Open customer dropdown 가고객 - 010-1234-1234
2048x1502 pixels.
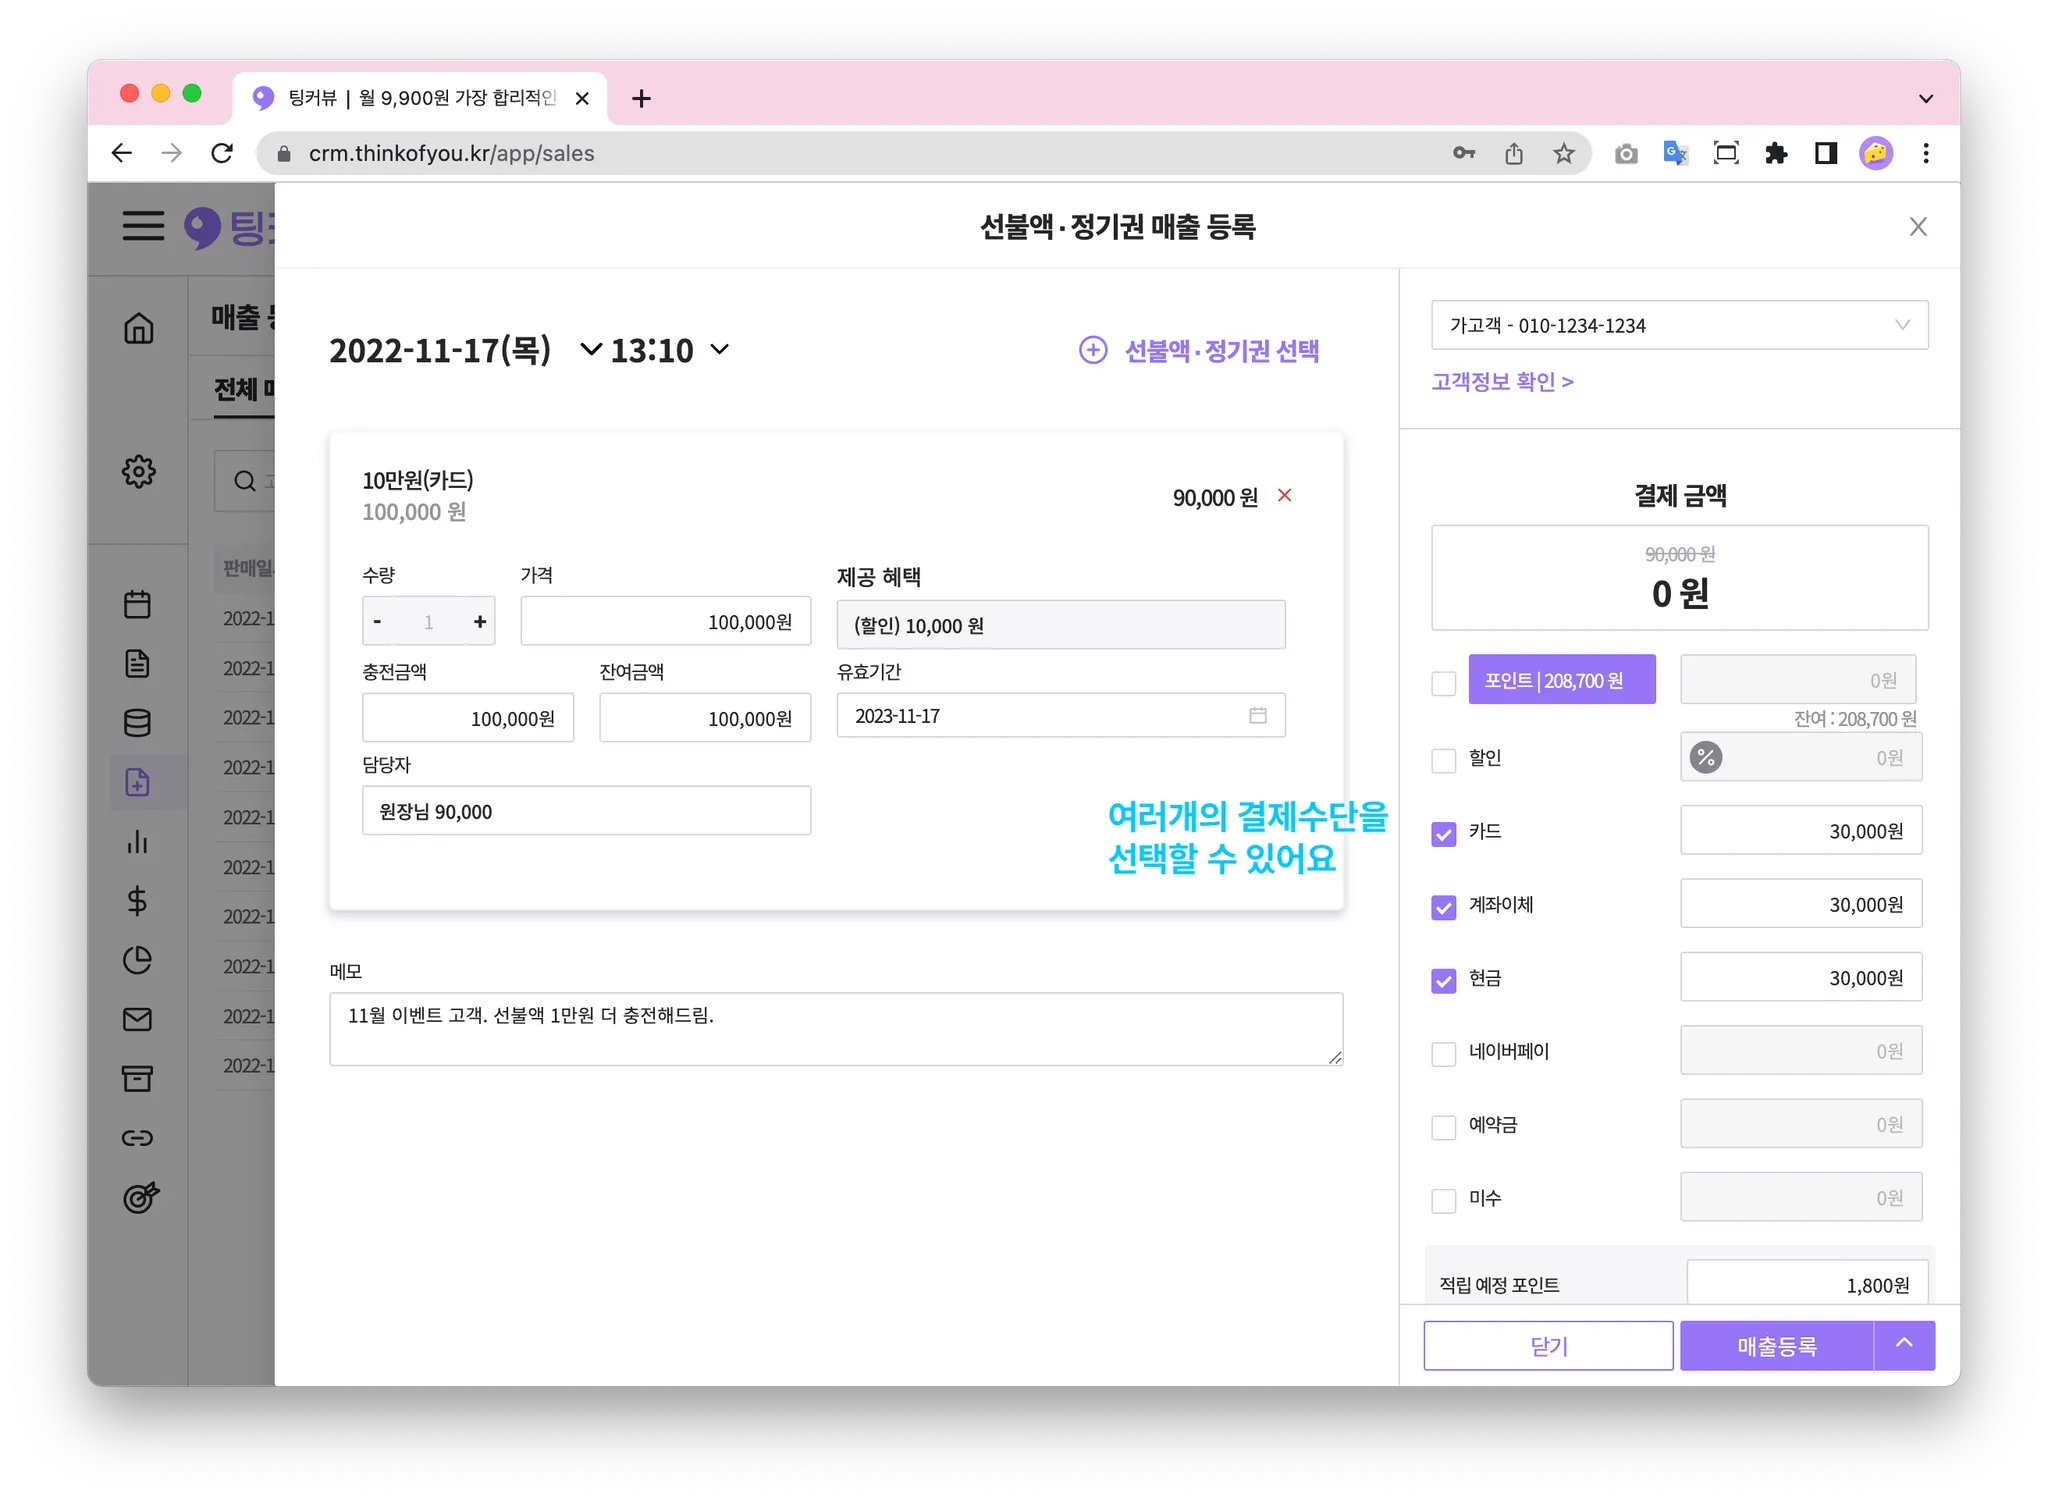tap(1679, 325)
